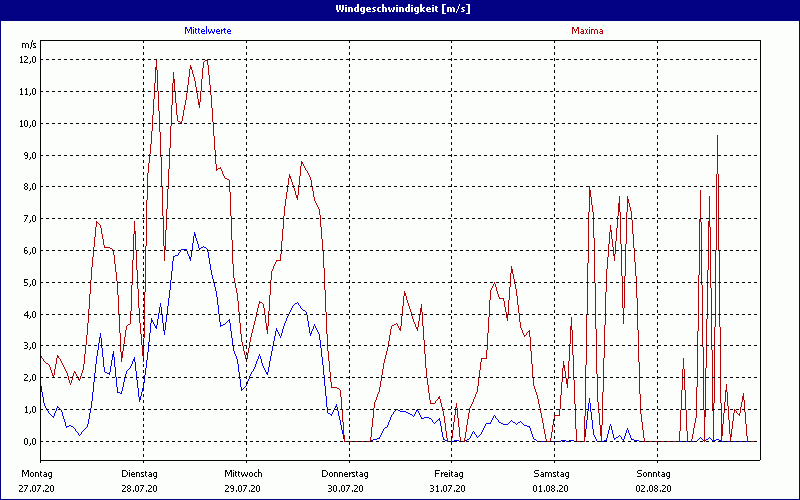Click the 'Samstag' day label
The height and width of the screenshot is (500, 800).
point(552,474)
